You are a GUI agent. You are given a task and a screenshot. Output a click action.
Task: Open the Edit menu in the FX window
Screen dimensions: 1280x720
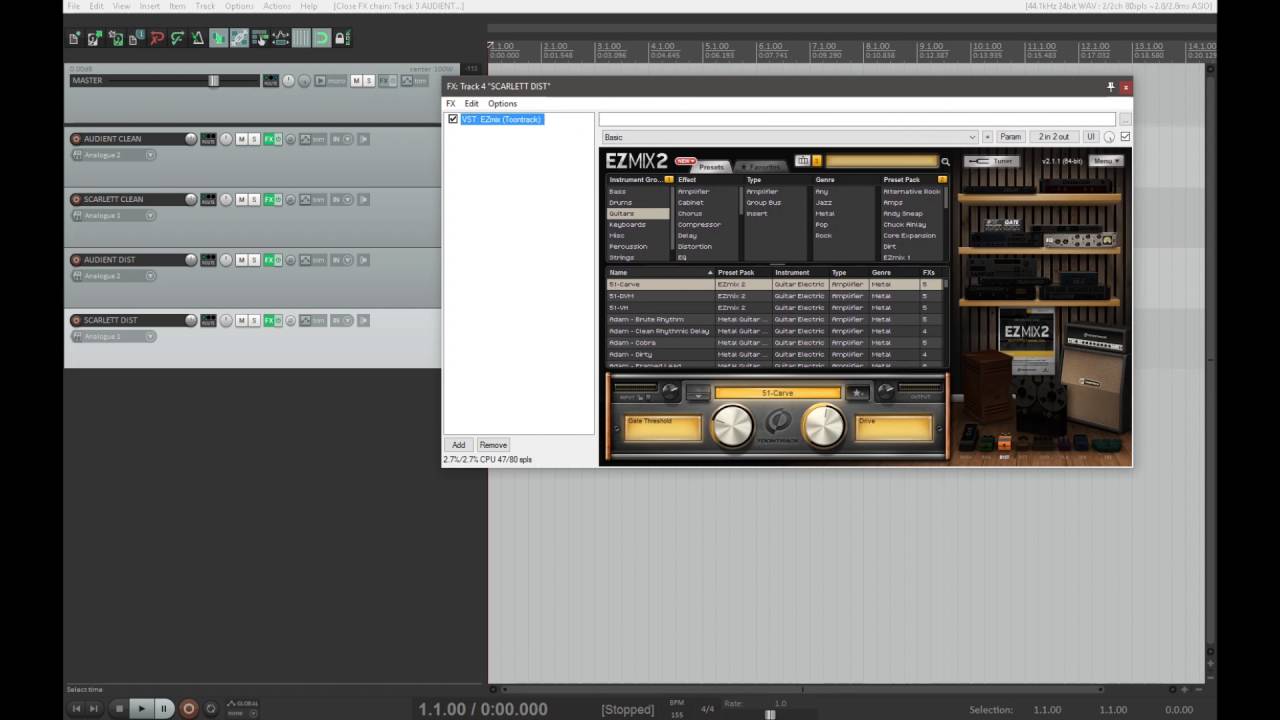tap(471, 104)
